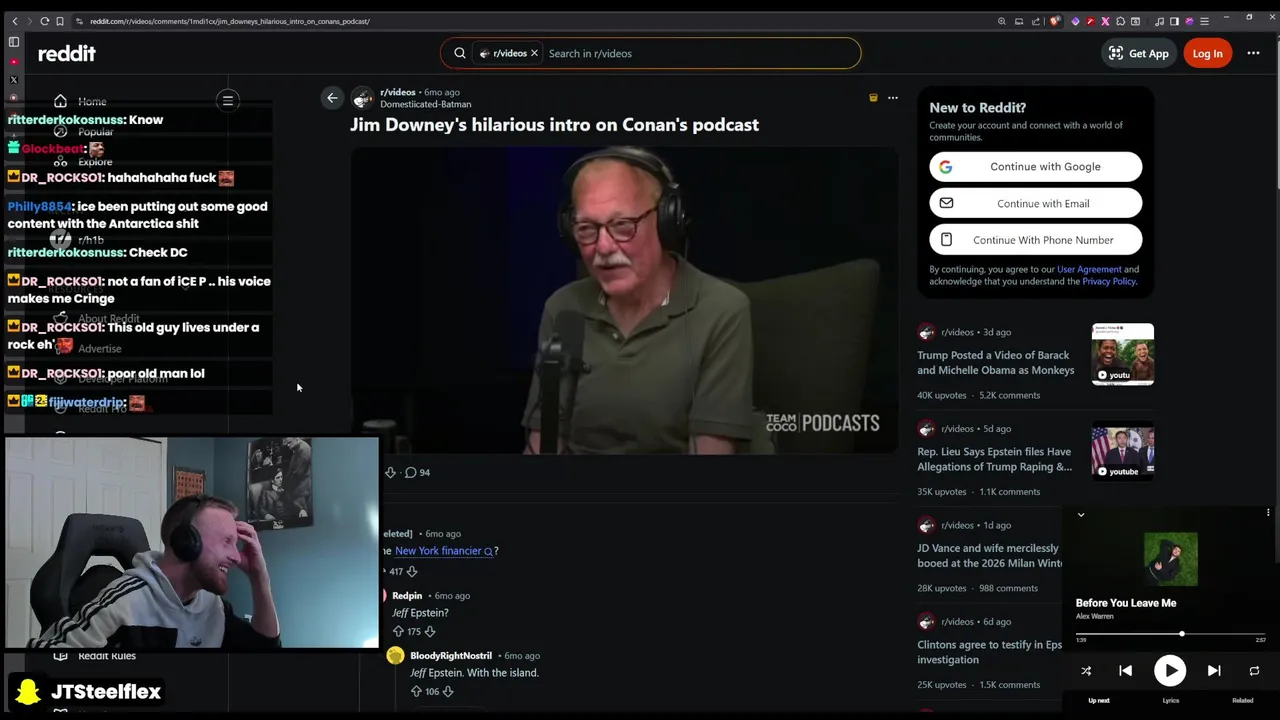The width and height of the screenshot is (1280, 720).
Task: Upvote Redpin's comment
Action: coord(398,631)
